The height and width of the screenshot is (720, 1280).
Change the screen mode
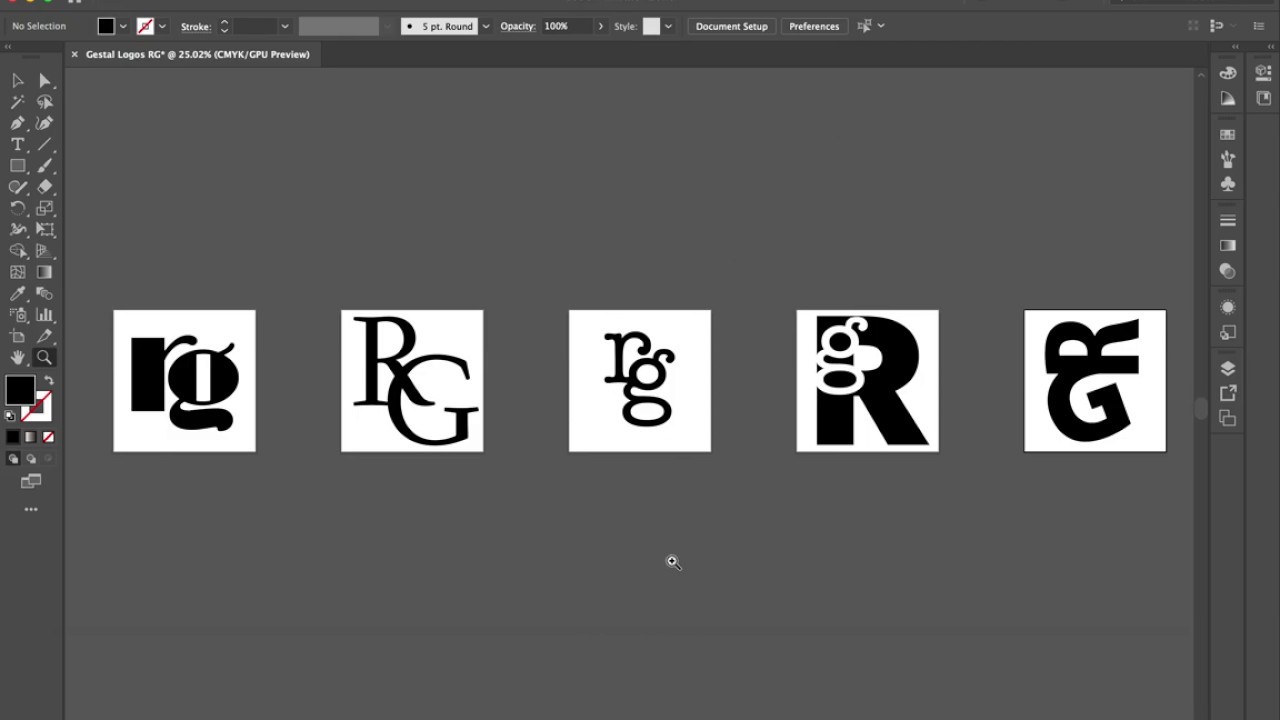(x=31, y=482)
